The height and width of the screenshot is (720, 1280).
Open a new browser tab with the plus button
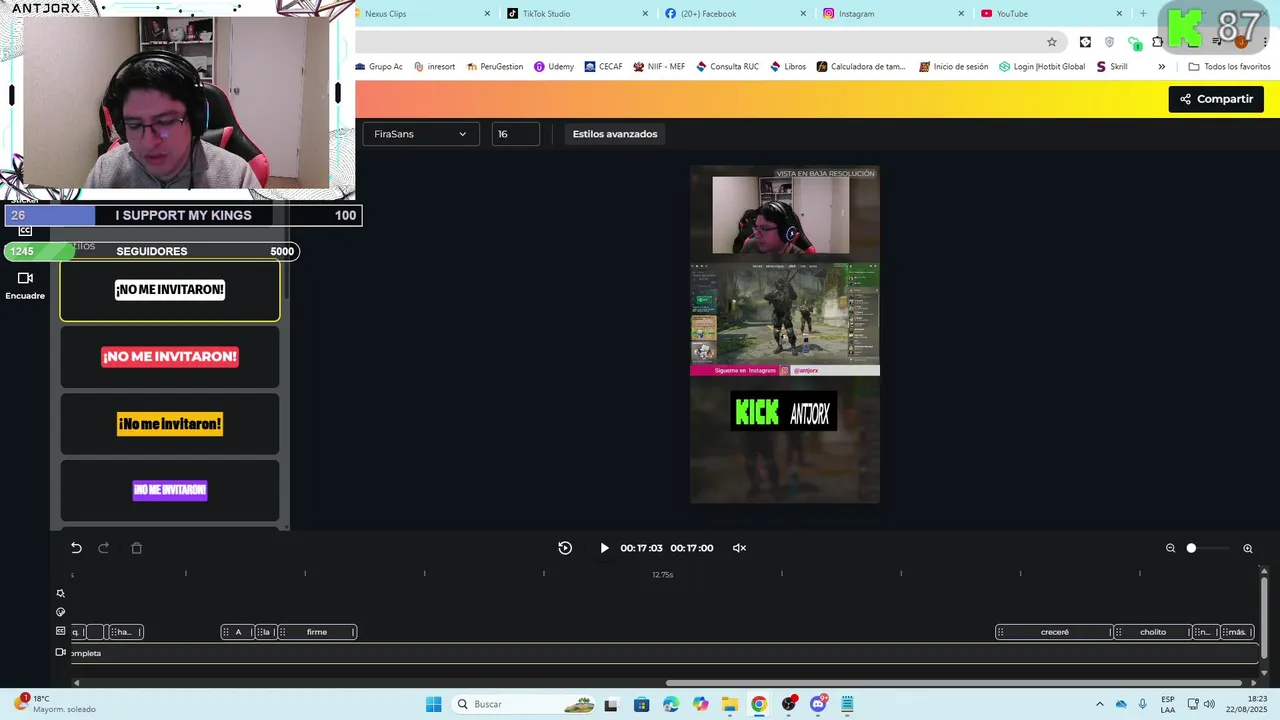pyautogui.click(x=1143, y=14)
